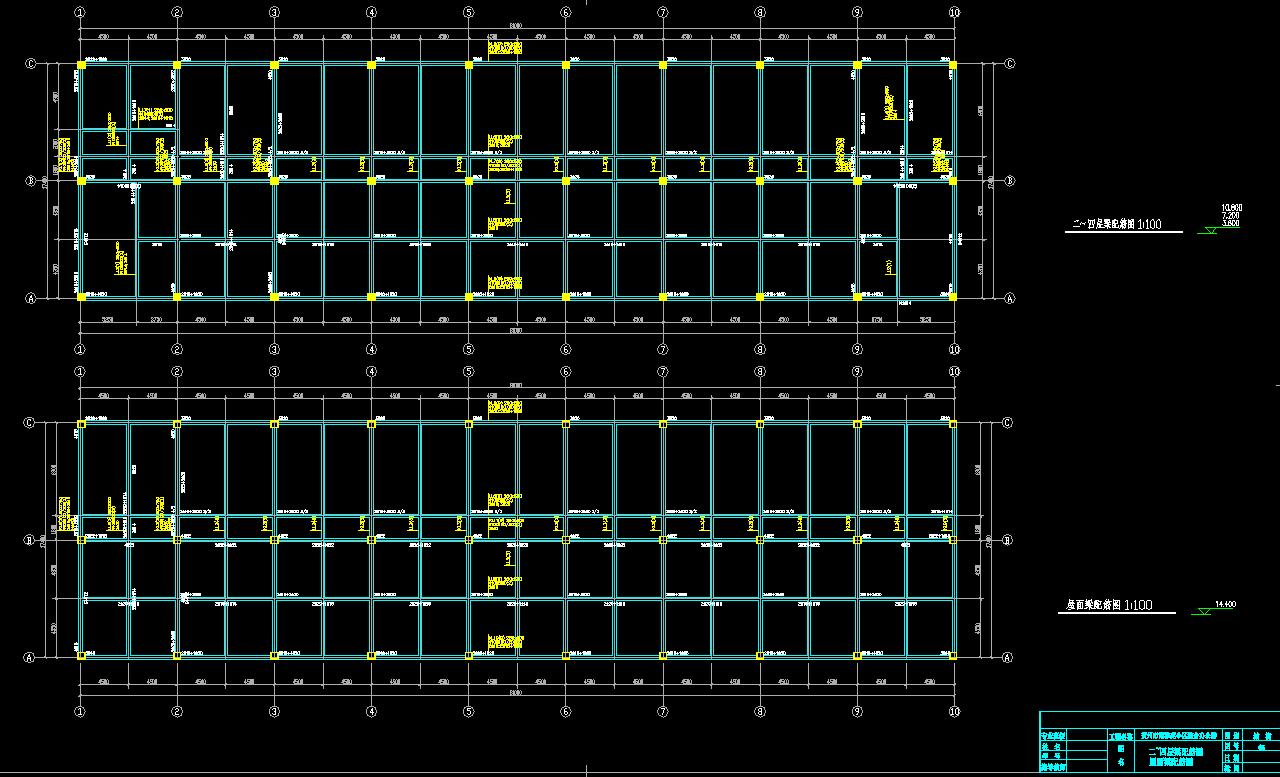
Task: Click axis bubble 1 above the upper plan
Action: 79,13
